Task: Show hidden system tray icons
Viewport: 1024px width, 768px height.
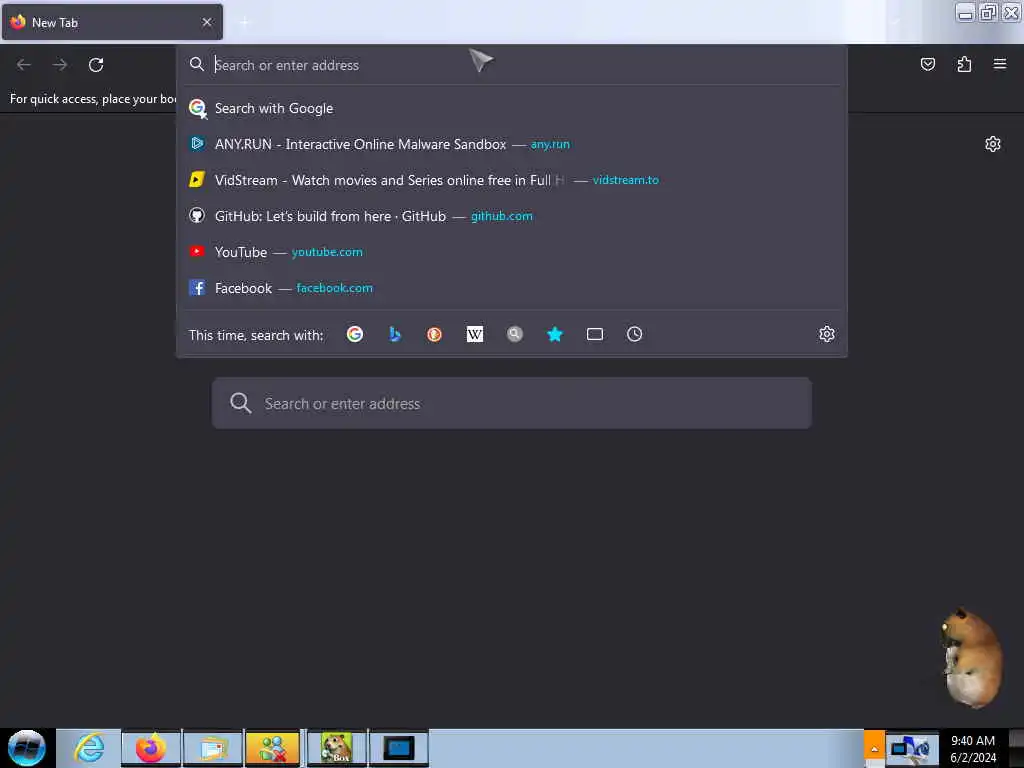Action: 874,748
